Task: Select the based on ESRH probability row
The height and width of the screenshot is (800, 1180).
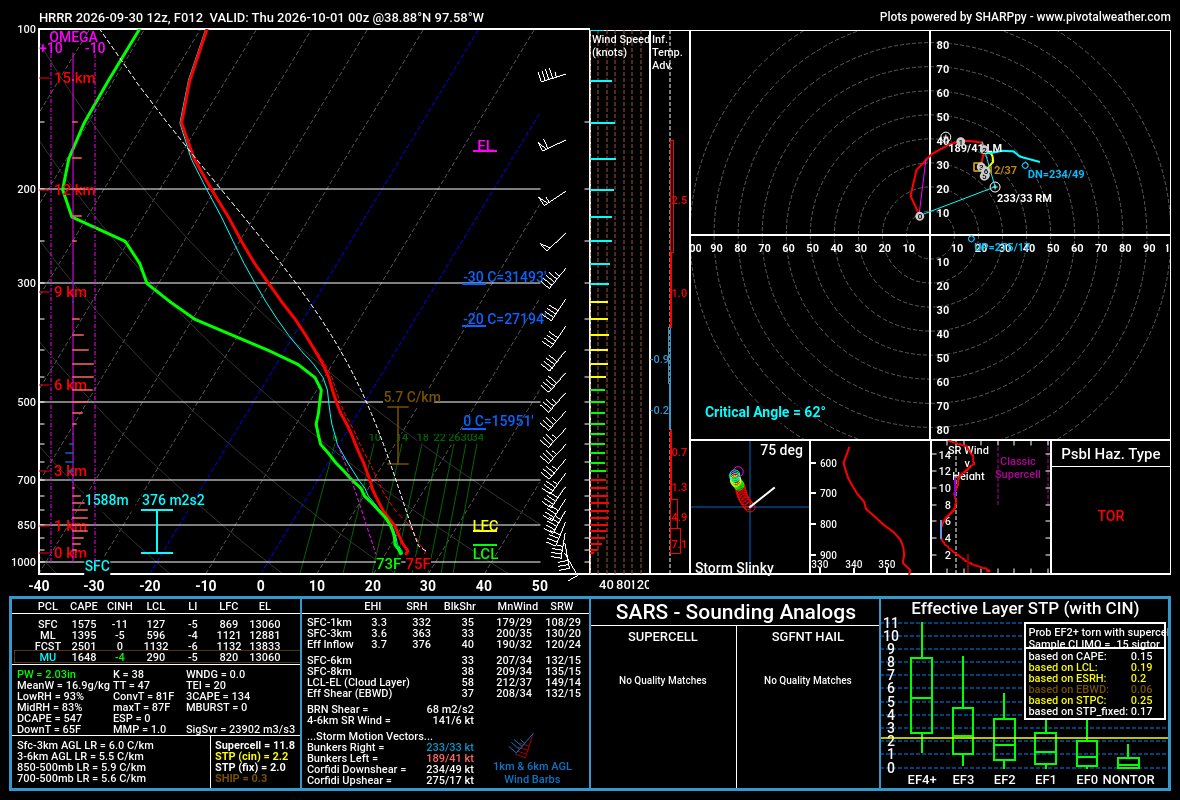Action: [1090, 678]
